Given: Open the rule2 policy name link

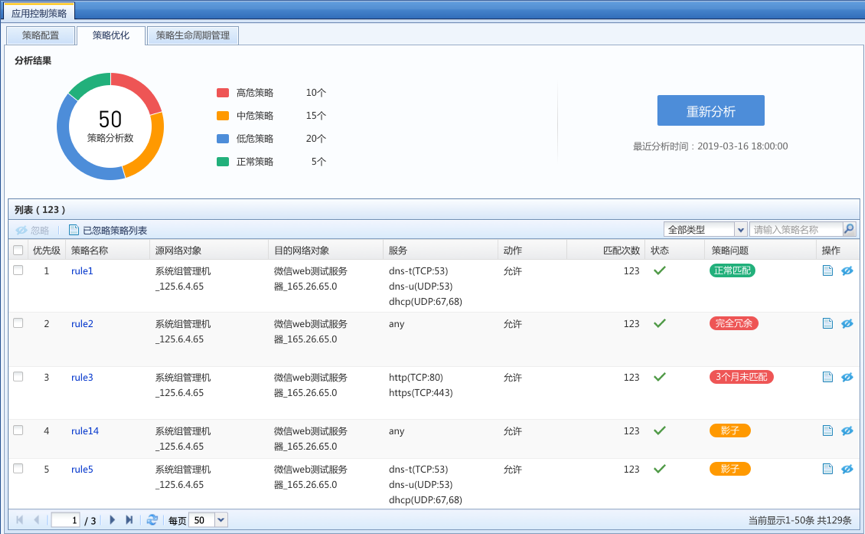Looking at the screenshot, I should click(x=82, y=324).
